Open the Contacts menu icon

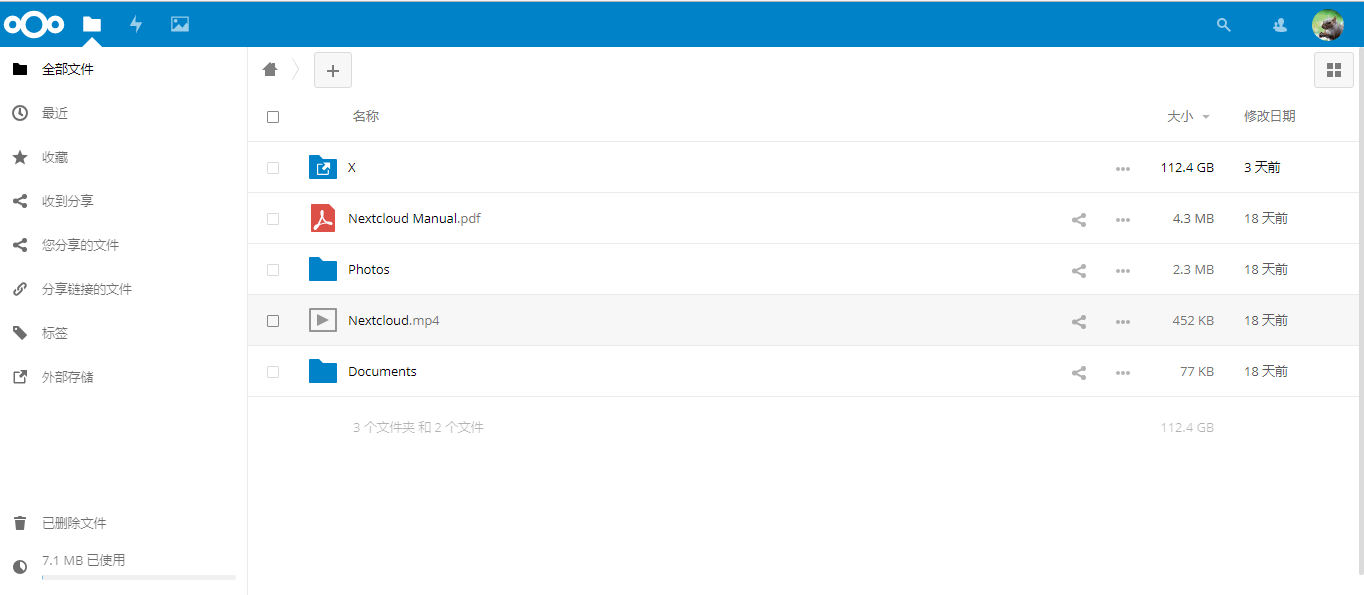coord(1280,25)
